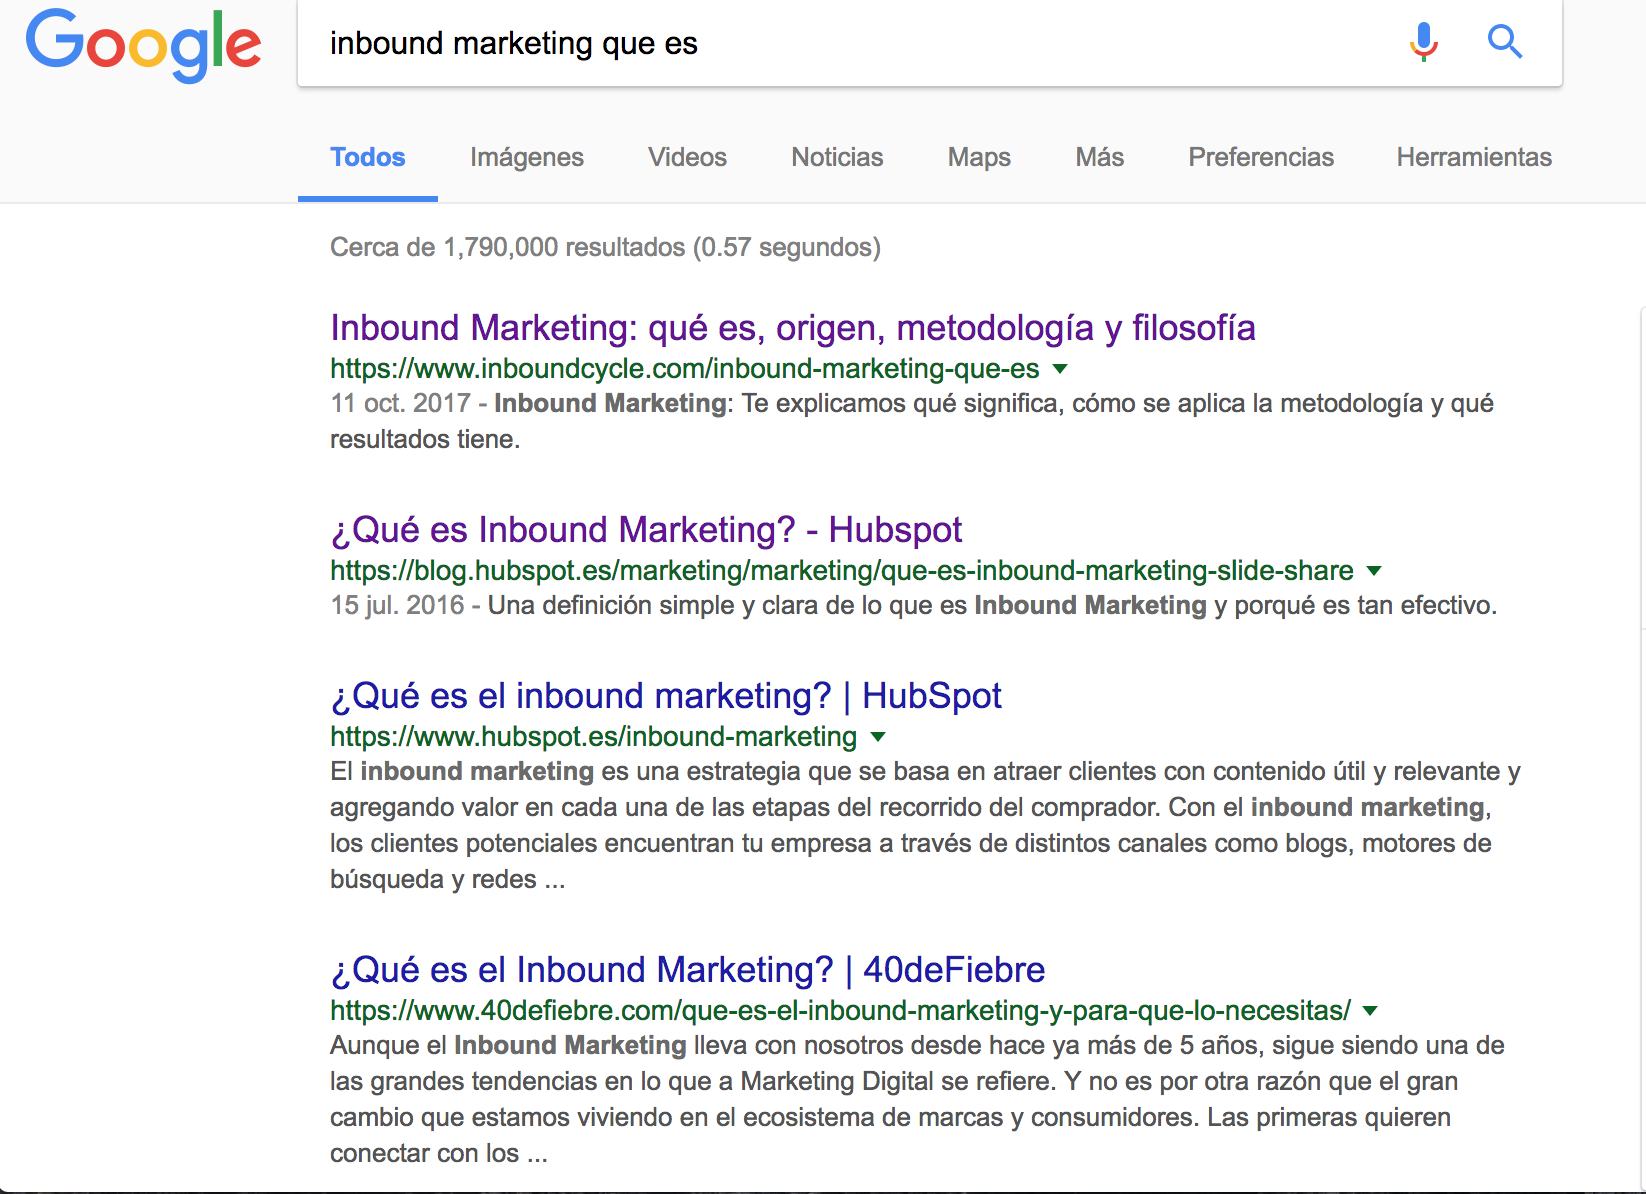Click the '15 jul. 2016' snippet date
This screenshot has height=1194, width=1646.
pyautogui.click(x=397, y=605)
